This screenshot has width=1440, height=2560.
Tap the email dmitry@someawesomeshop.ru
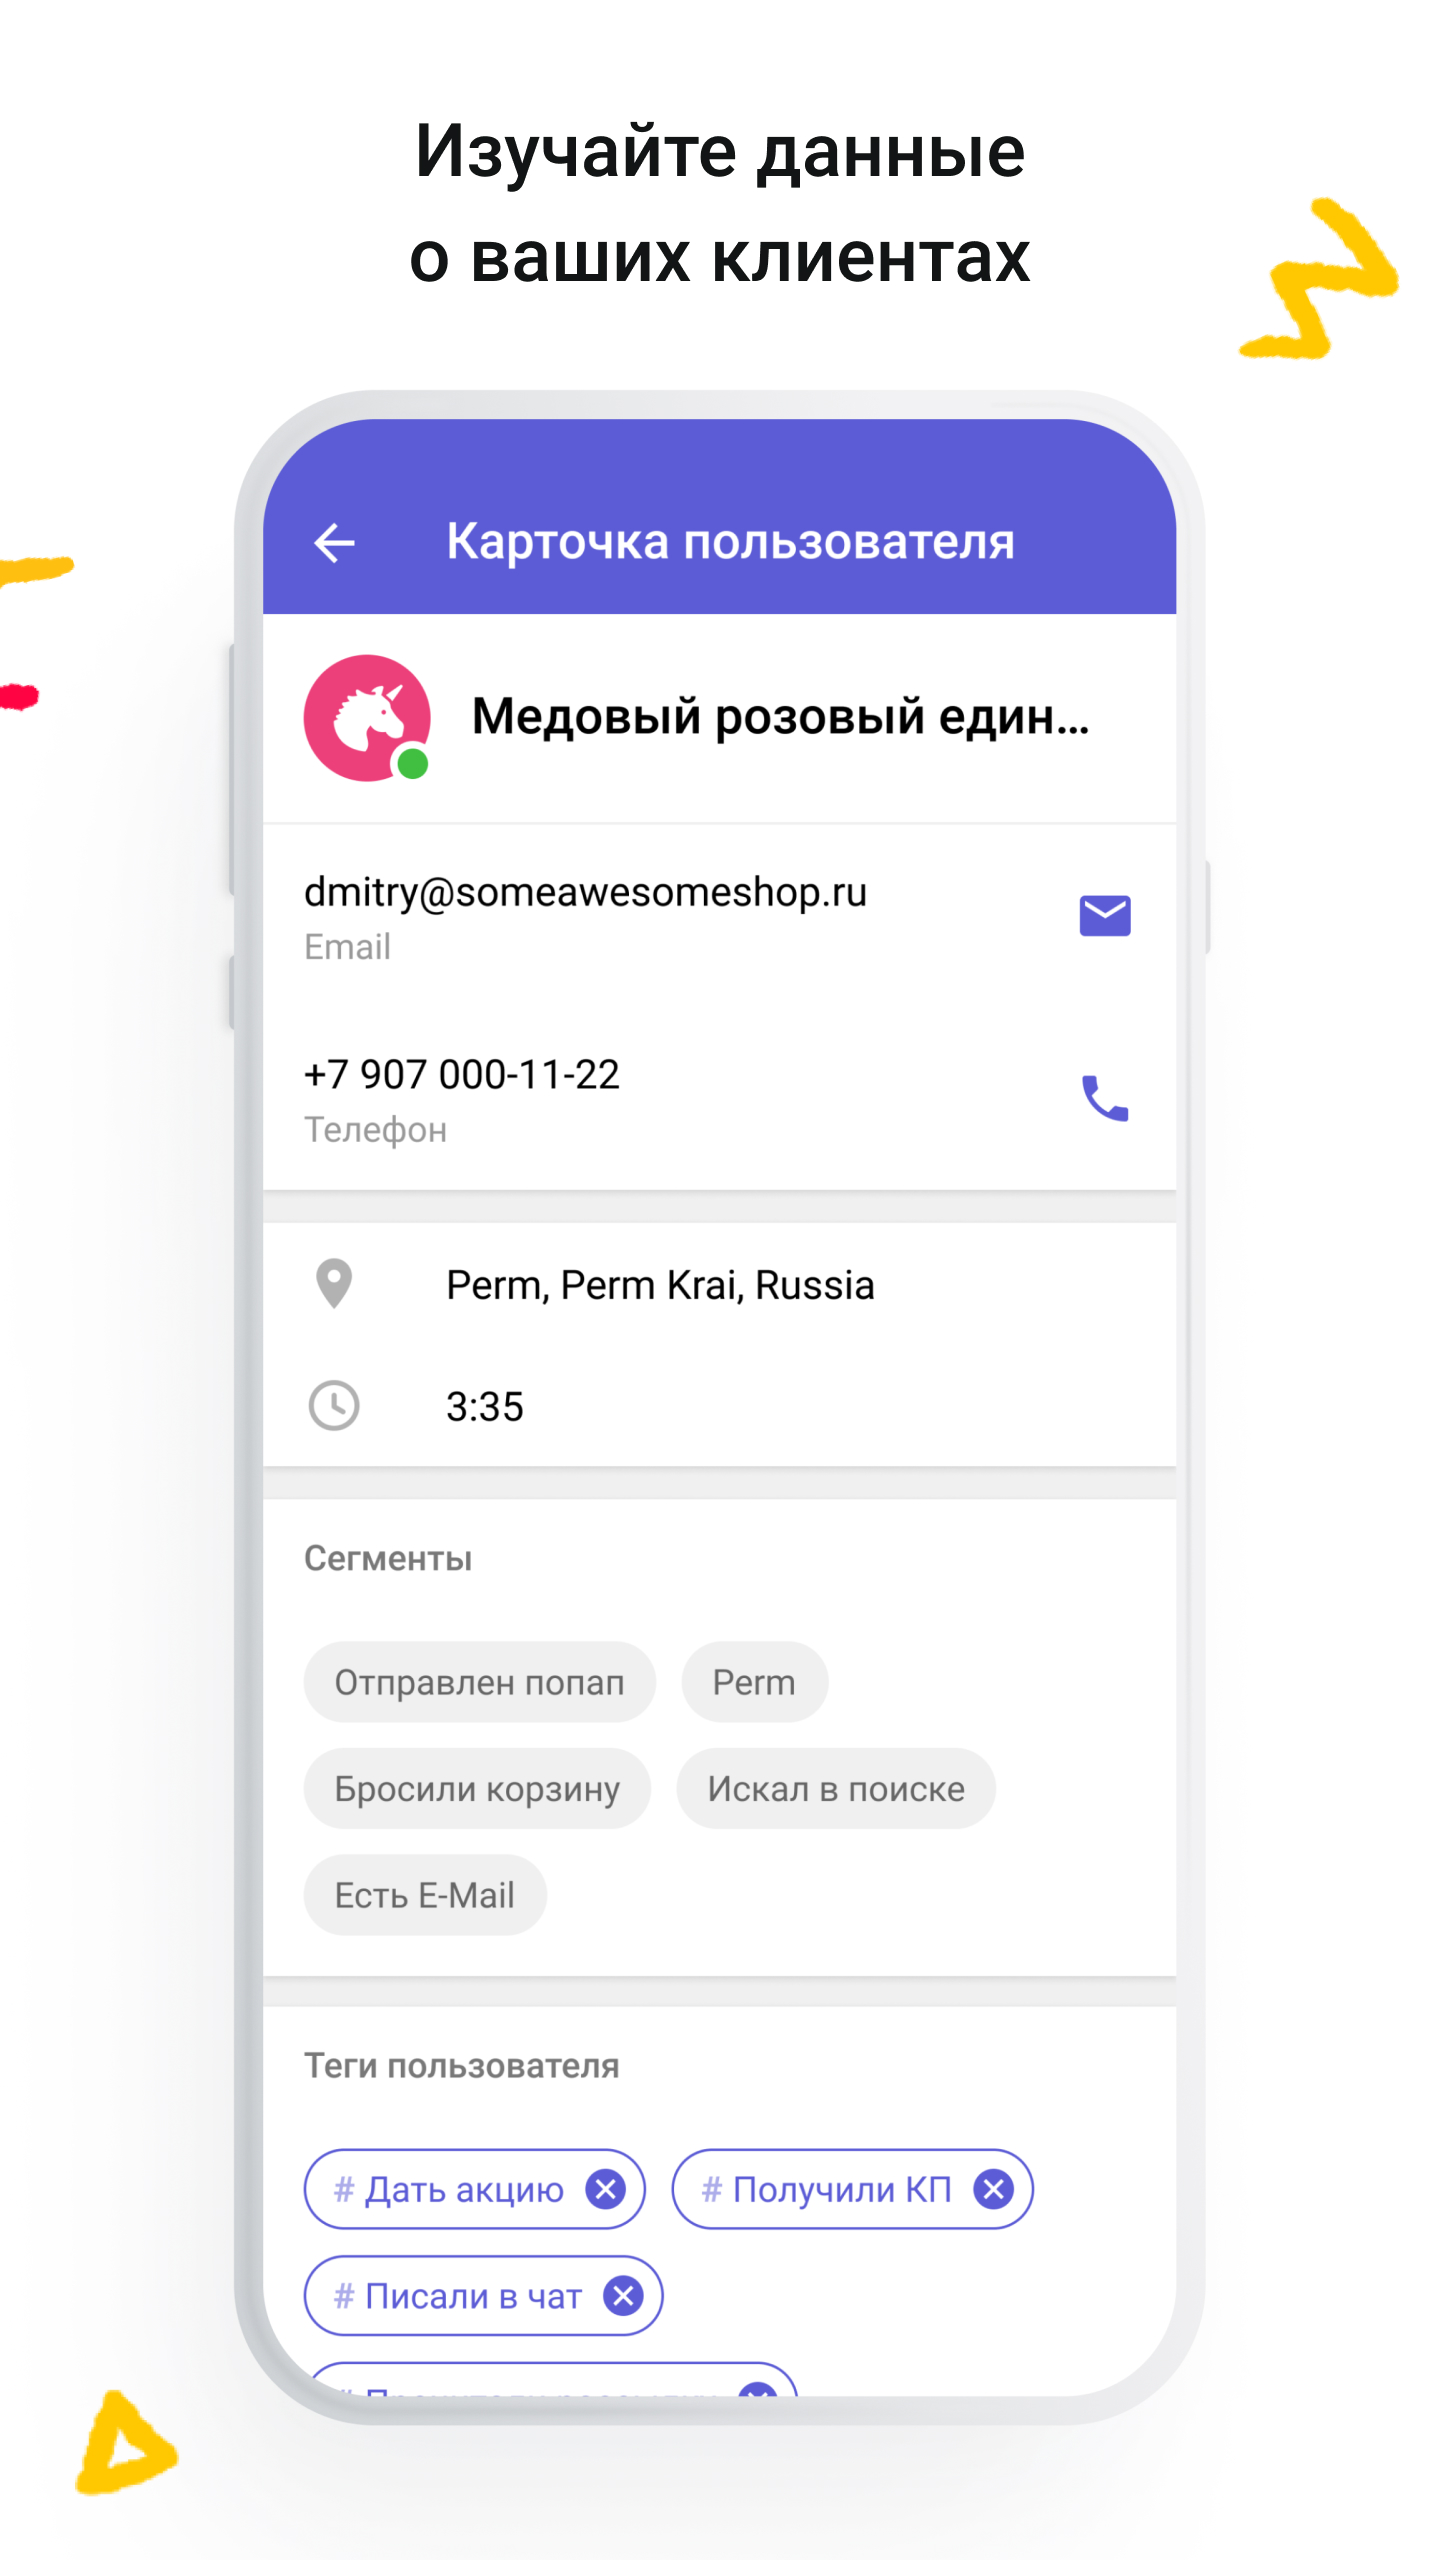coord(586,892)
